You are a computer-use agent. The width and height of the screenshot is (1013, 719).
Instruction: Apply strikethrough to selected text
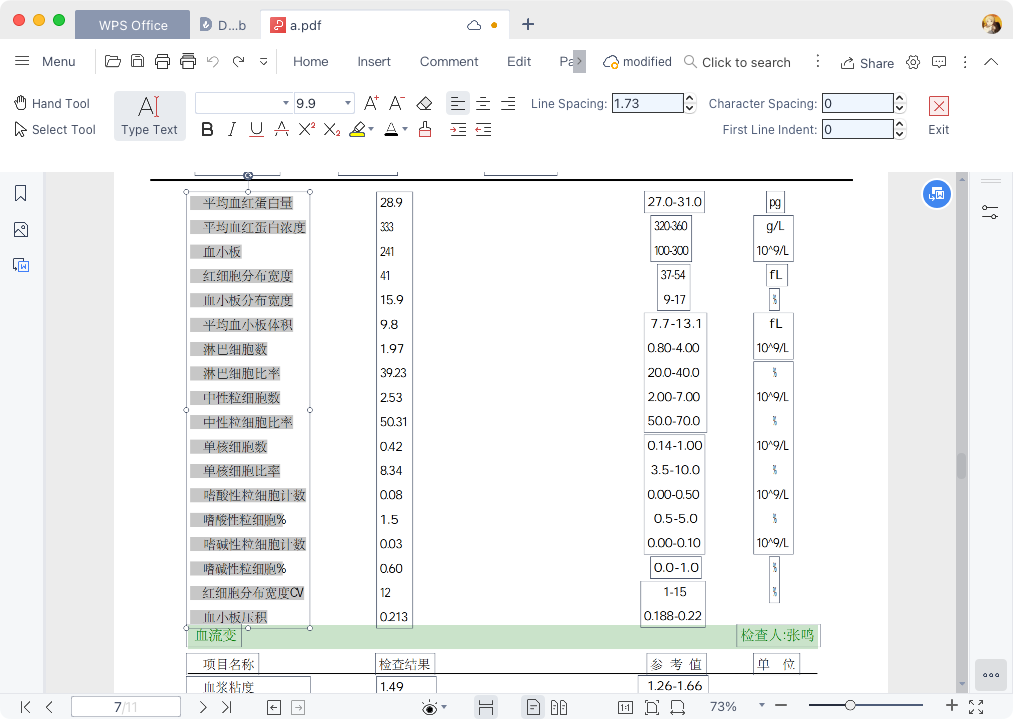(281, 129)
